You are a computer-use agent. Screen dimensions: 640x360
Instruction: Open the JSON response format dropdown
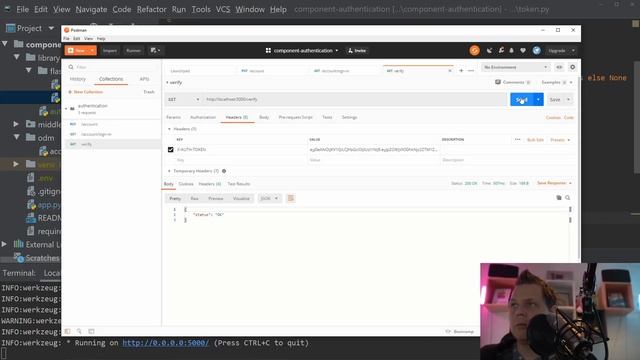(x=269, y=198)
